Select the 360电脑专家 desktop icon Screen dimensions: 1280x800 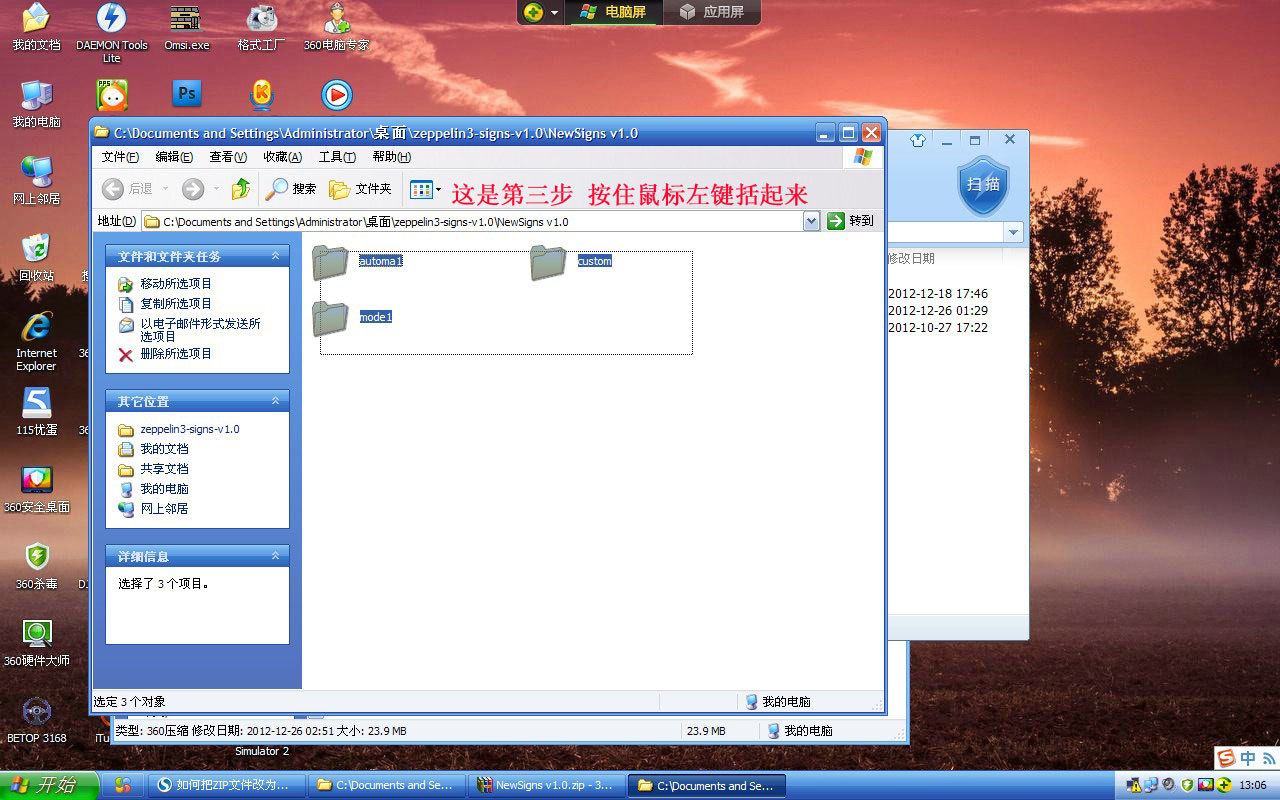click(x=336, y=27)
